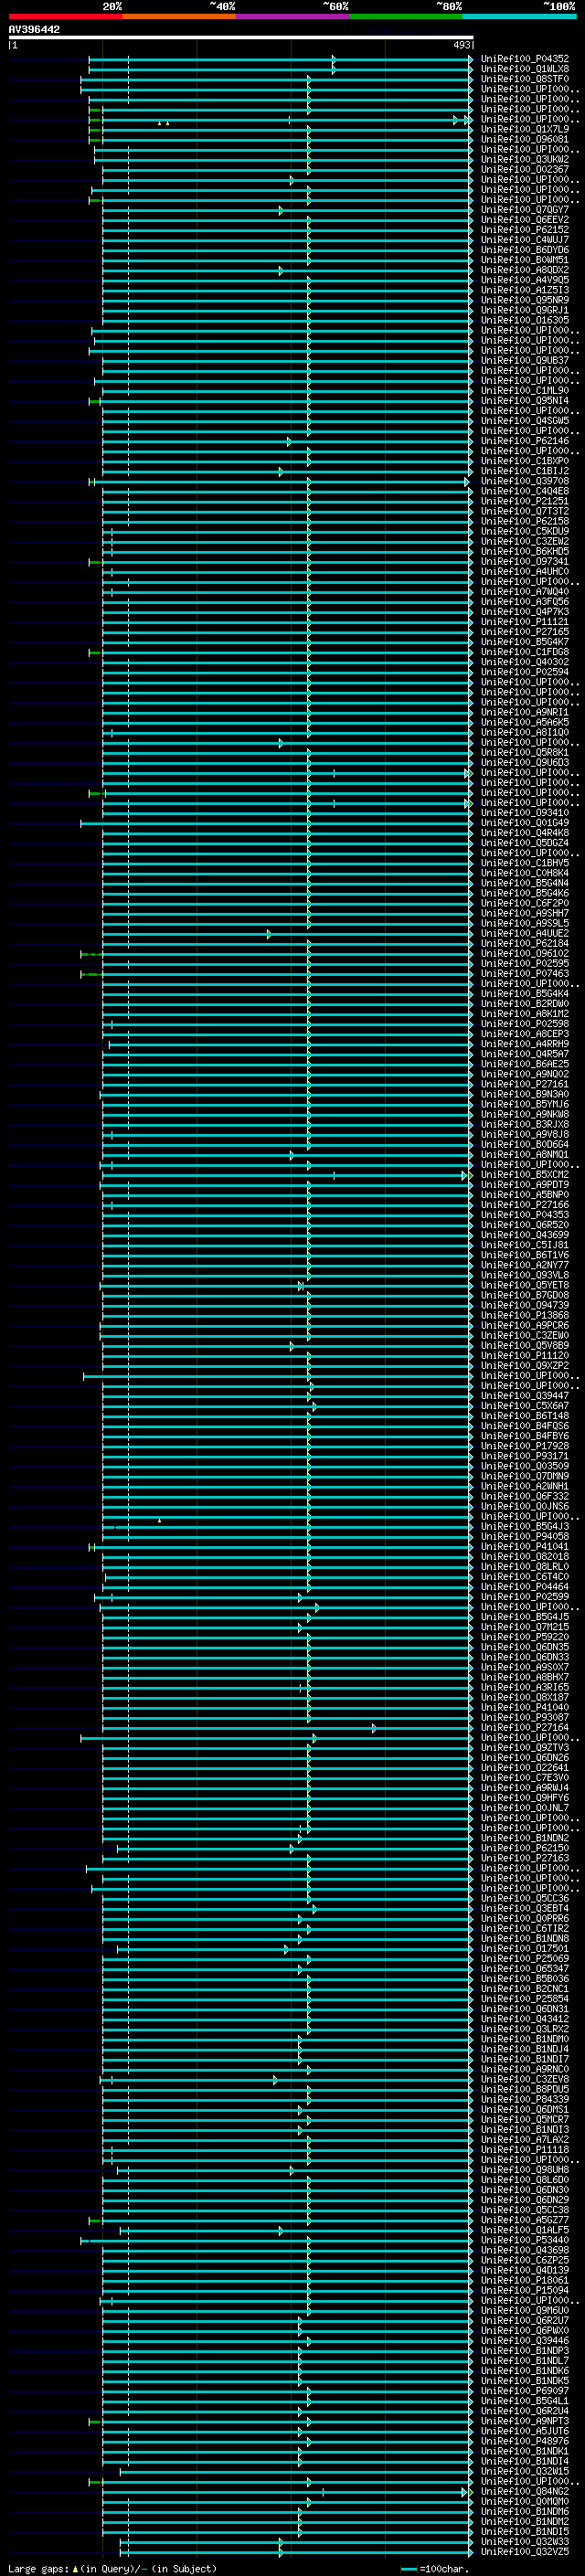585x2576 pixels.
Task: Open hit UniRef100_C5KDU9
Action: 525,531
